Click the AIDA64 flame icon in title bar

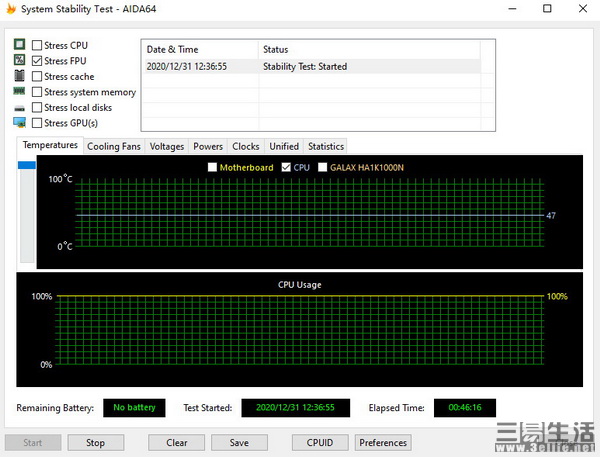[11, 9]
